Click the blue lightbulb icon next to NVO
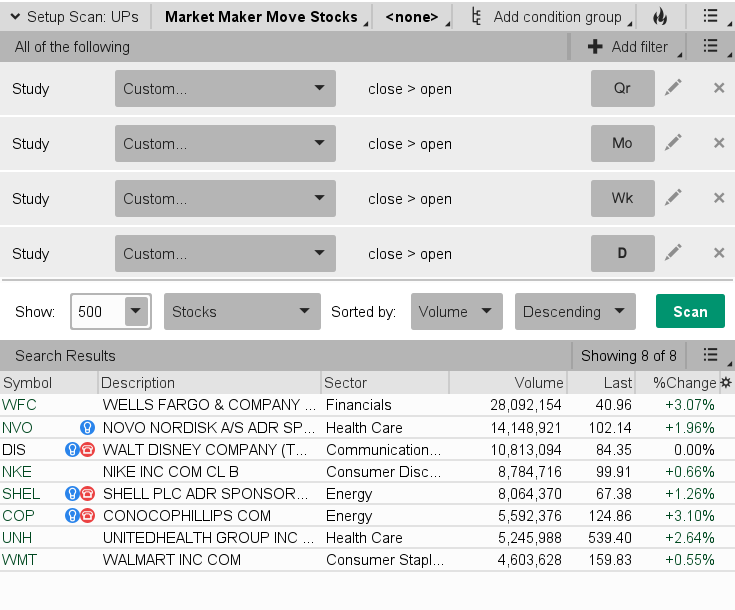The width and height of the screenshot is (735, 610). click(x=87, y=427)
